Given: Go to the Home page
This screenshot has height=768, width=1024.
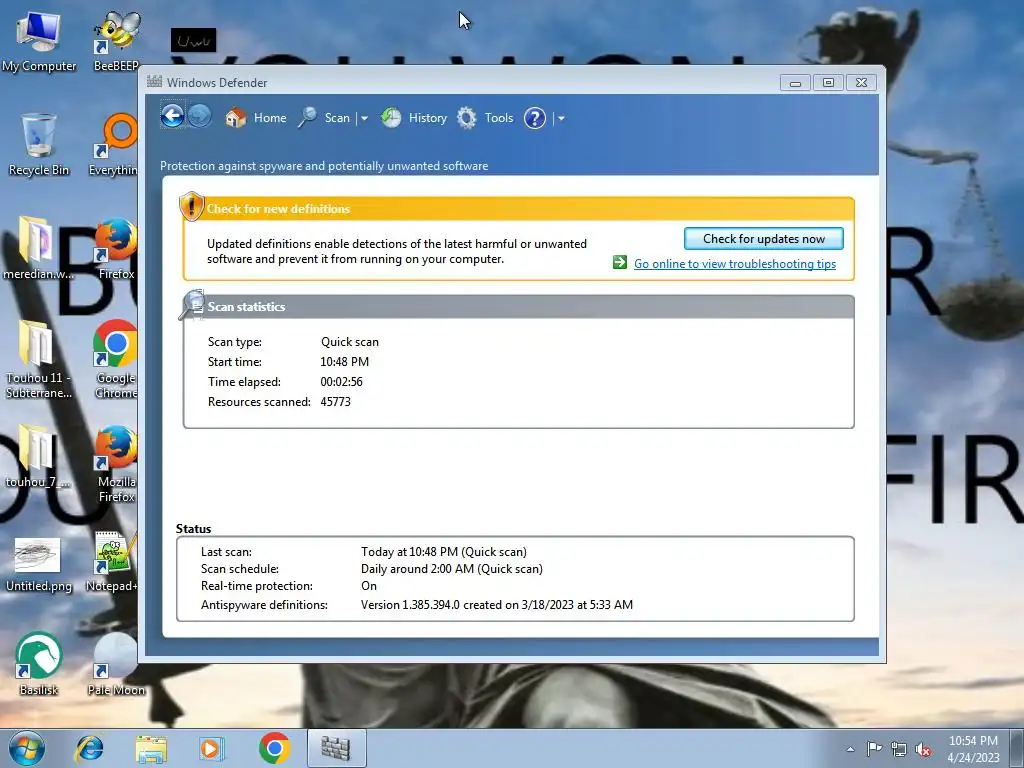Looking at the screenshot, I should tap(270, 118).
